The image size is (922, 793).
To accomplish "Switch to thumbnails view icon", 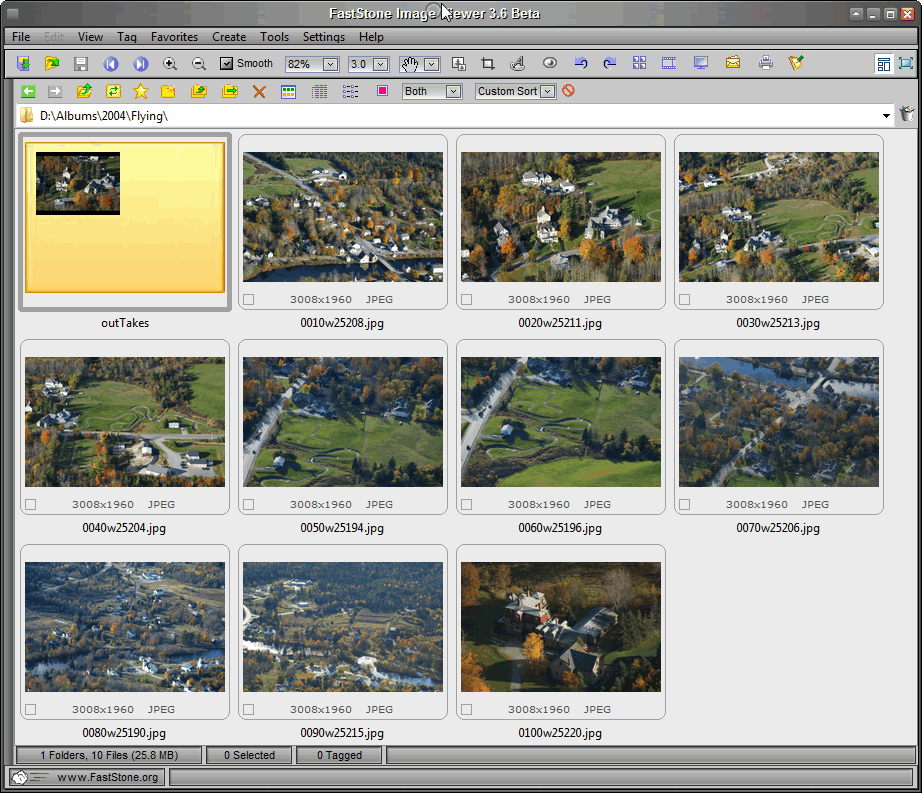I will pyautogui.click(x=288, y=92).
